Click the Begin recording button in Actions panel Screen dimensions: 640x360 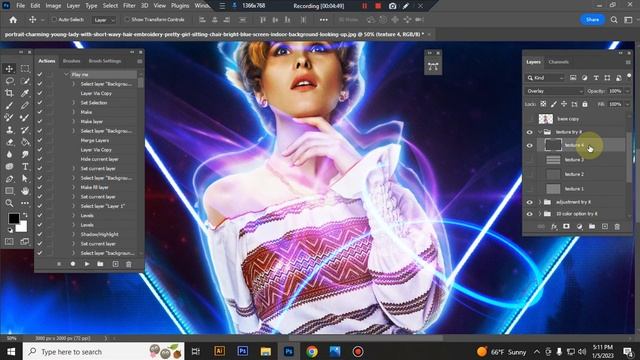(x=73, y=264)
